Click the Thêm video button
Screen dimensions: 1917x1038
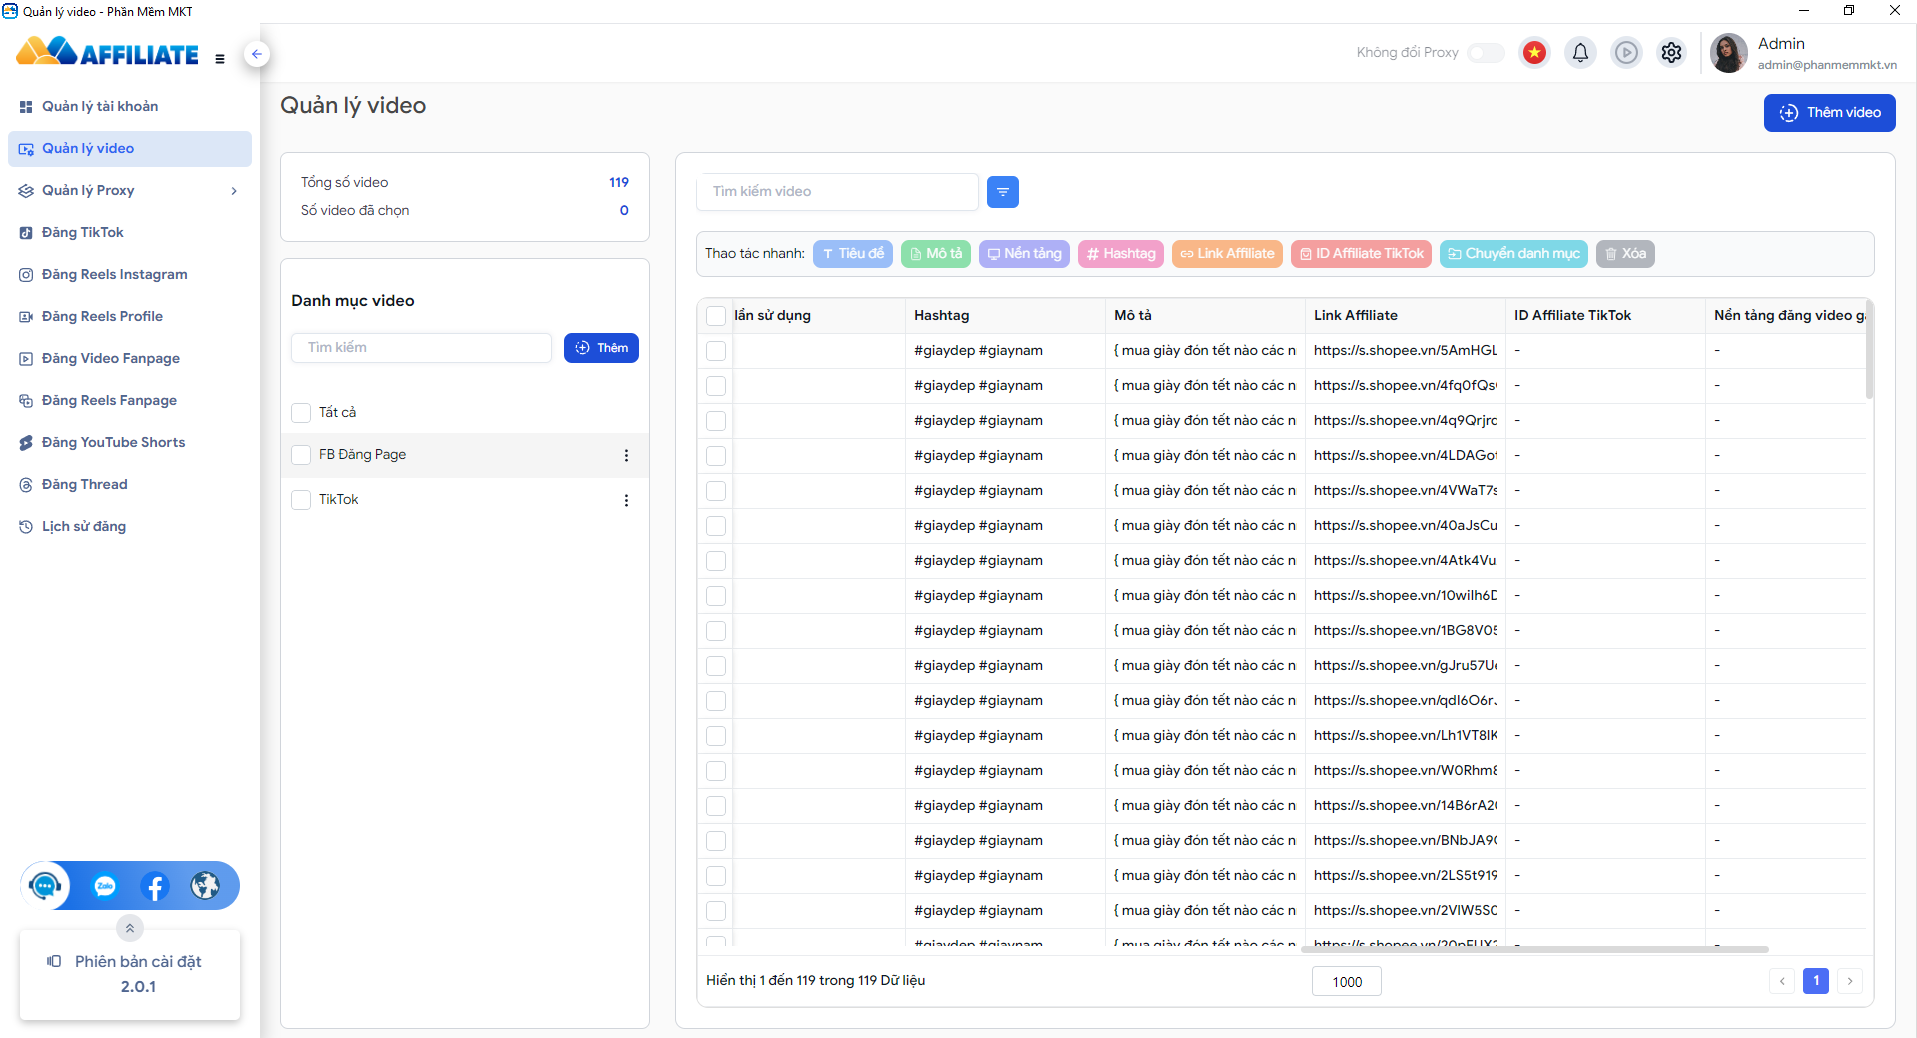point(1829,112)
